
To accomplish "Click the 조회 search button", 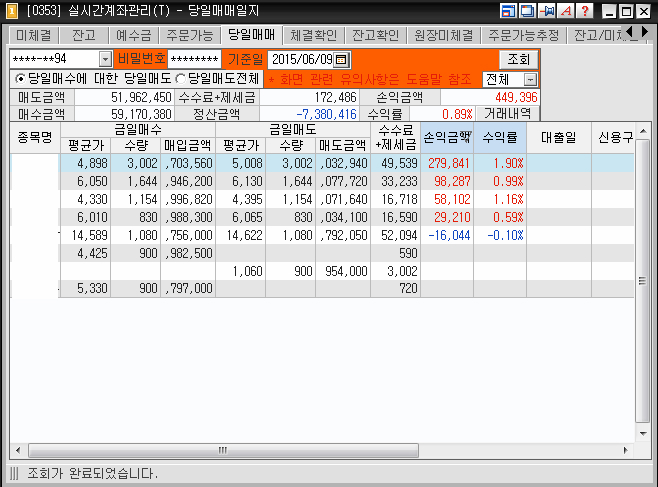I will (517, 60).
